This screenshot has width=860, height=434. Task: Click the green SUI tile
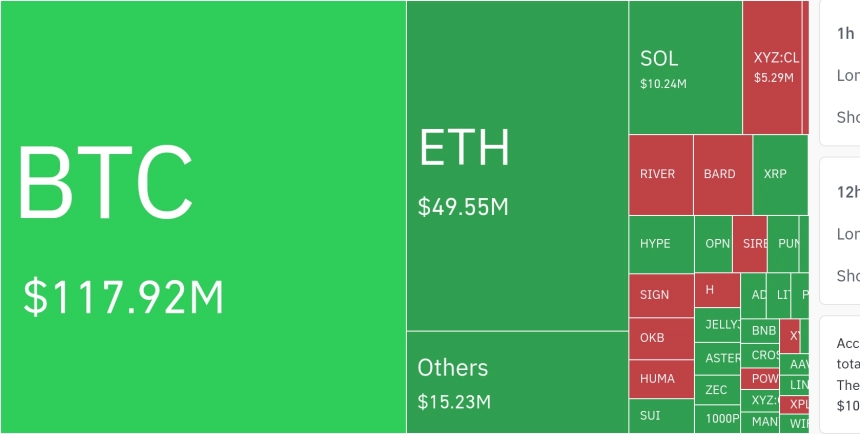660,415
